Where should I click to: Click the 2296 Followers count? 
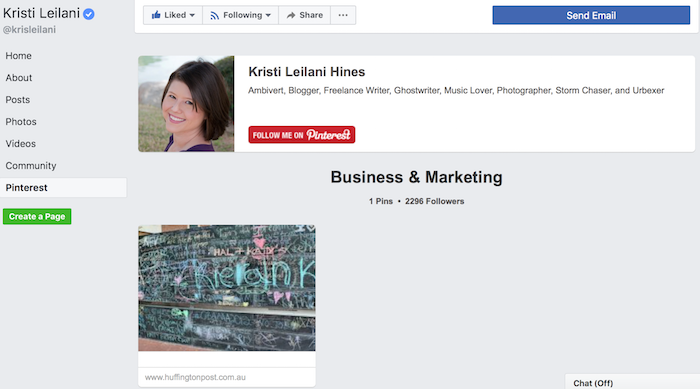tap(434, 201)
